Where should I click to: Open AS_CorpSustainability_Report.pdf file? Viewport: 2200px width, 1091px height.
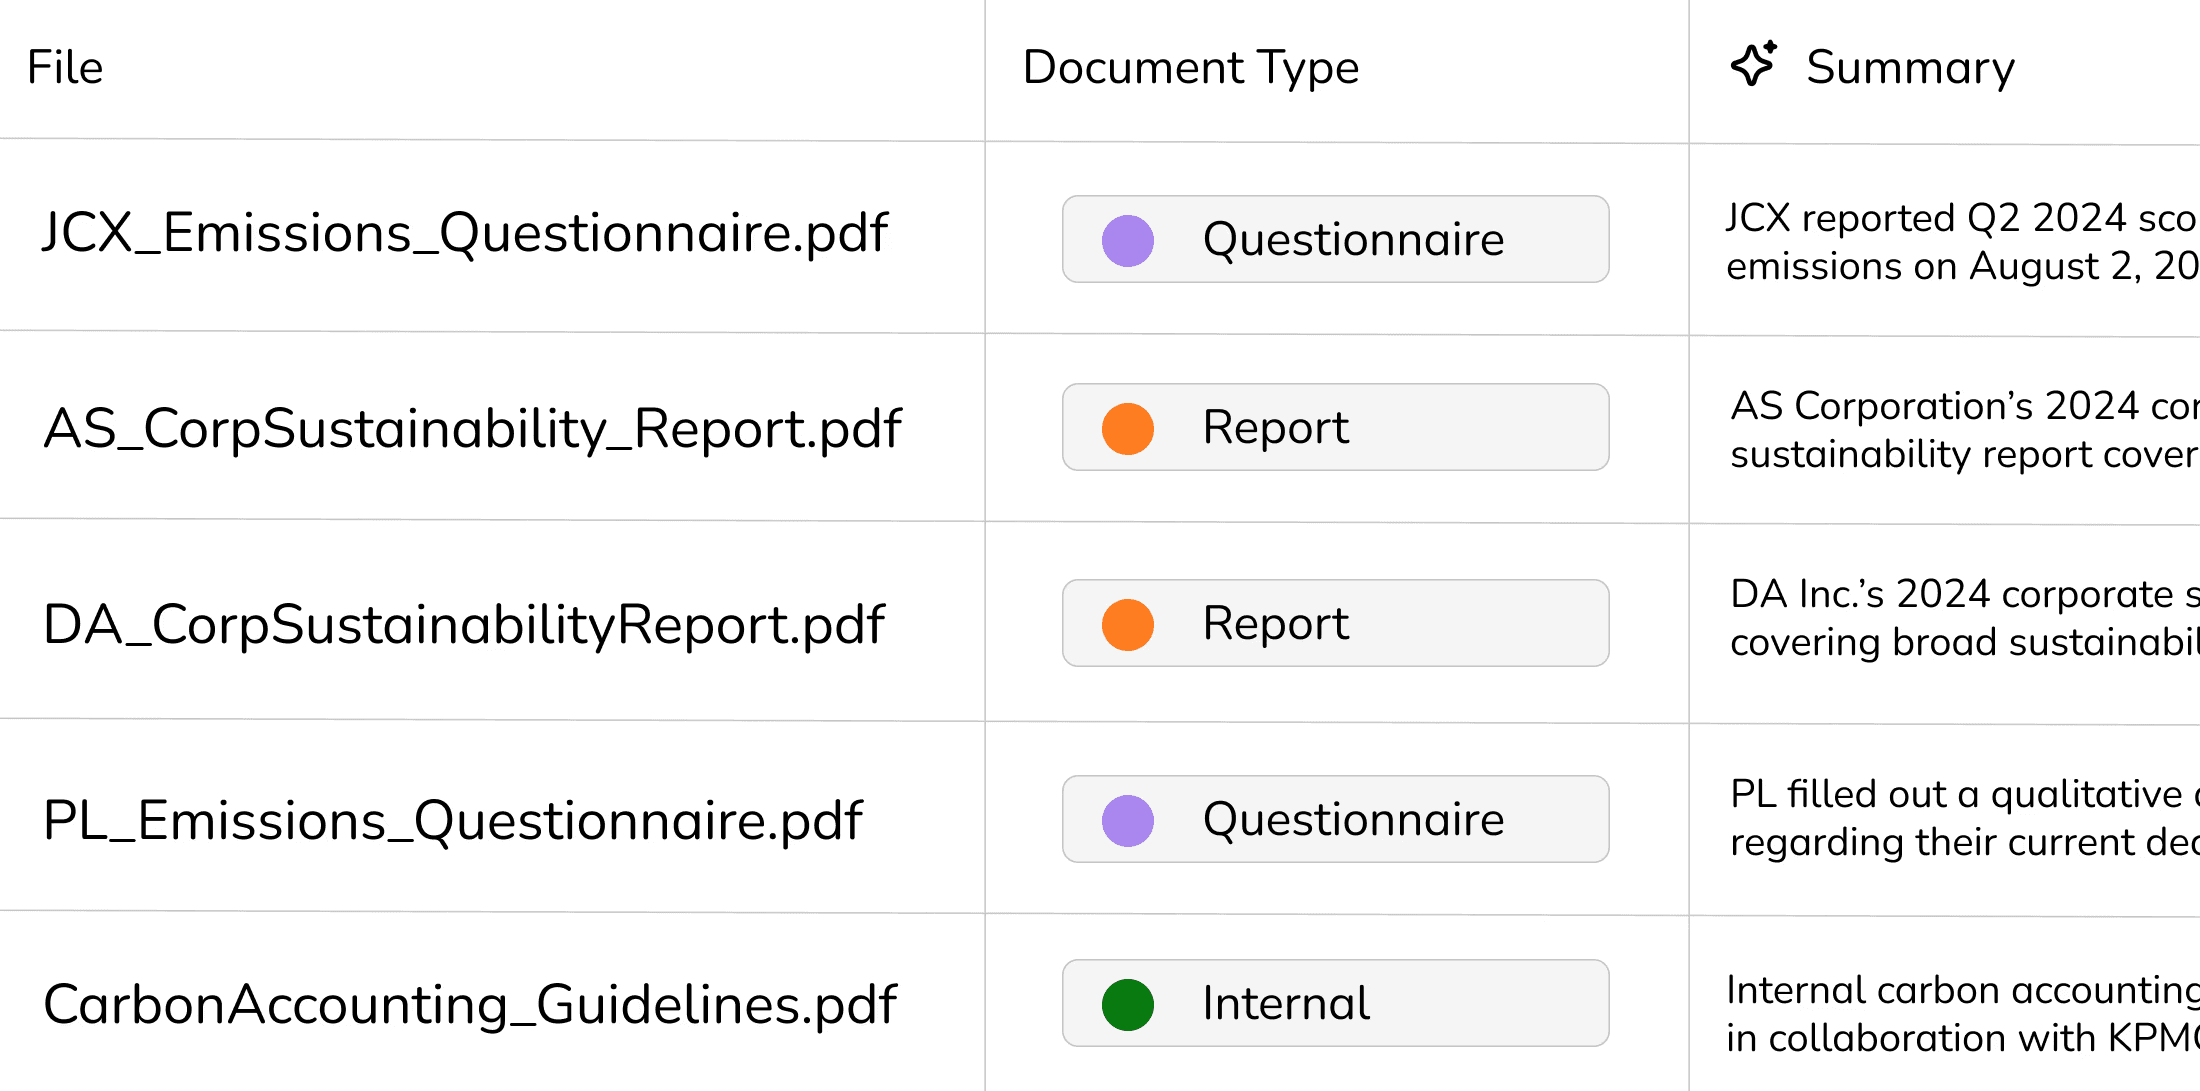coord(472,429)
